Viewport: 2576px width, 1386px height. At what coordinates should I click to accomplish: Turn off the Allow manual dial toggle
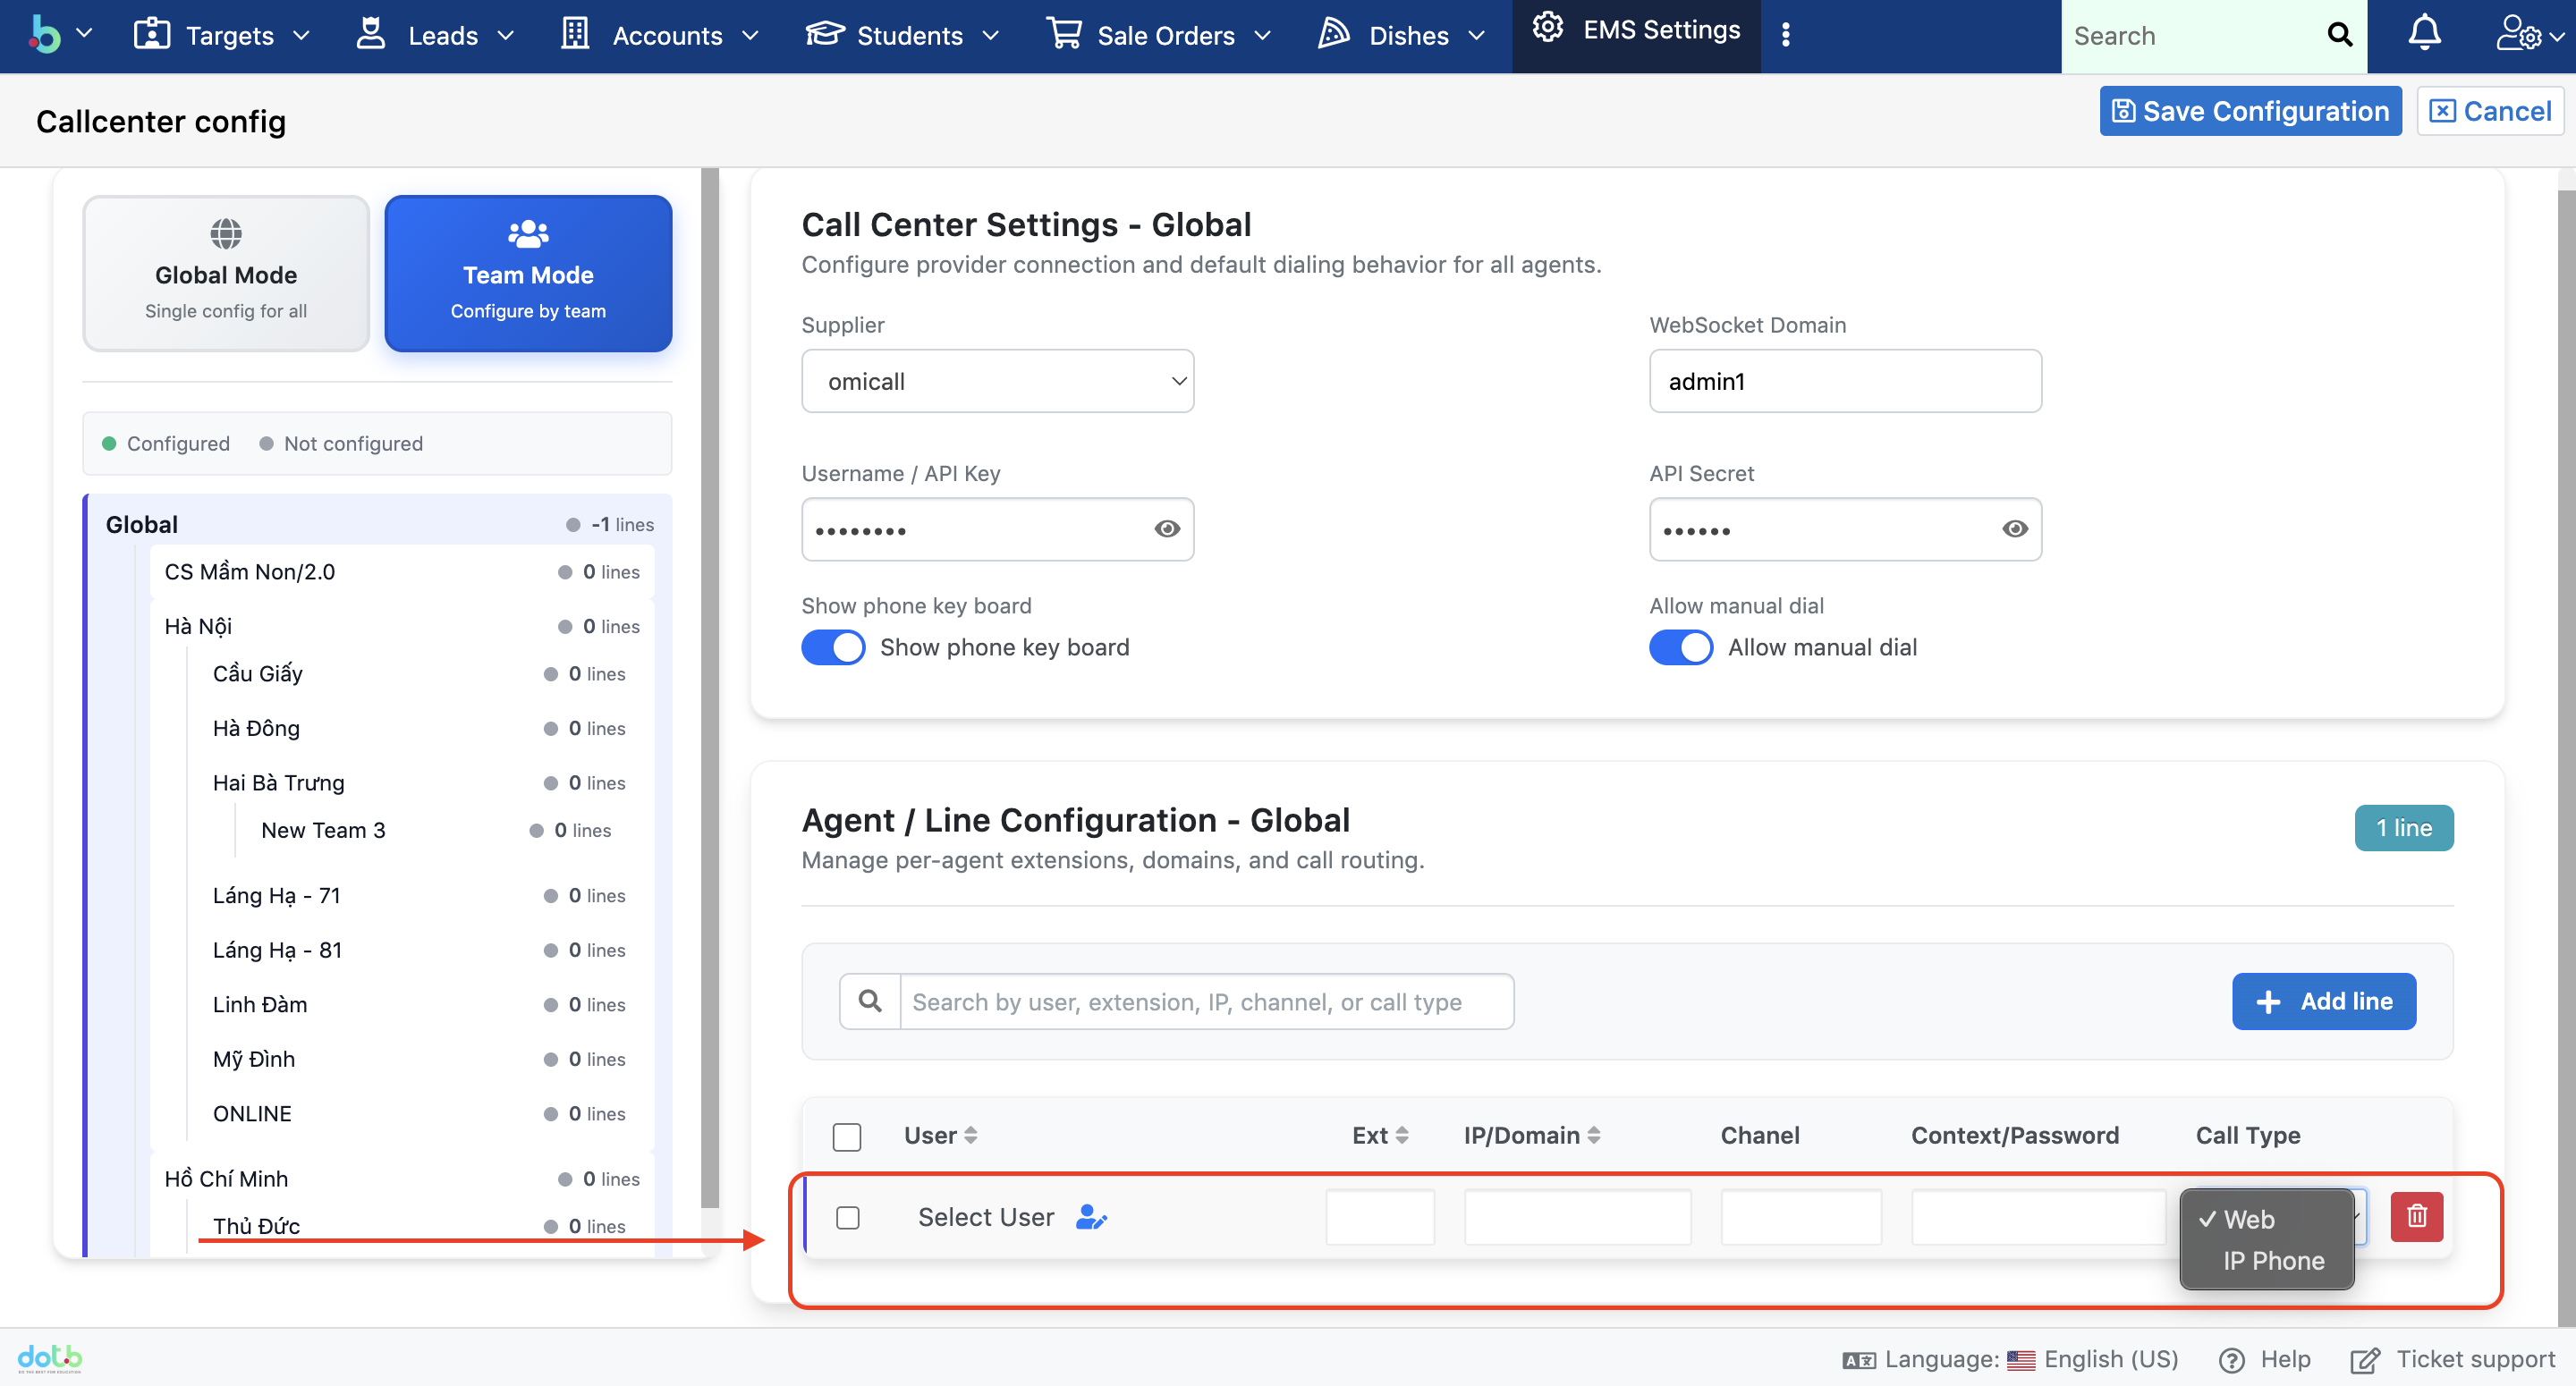1681,647
